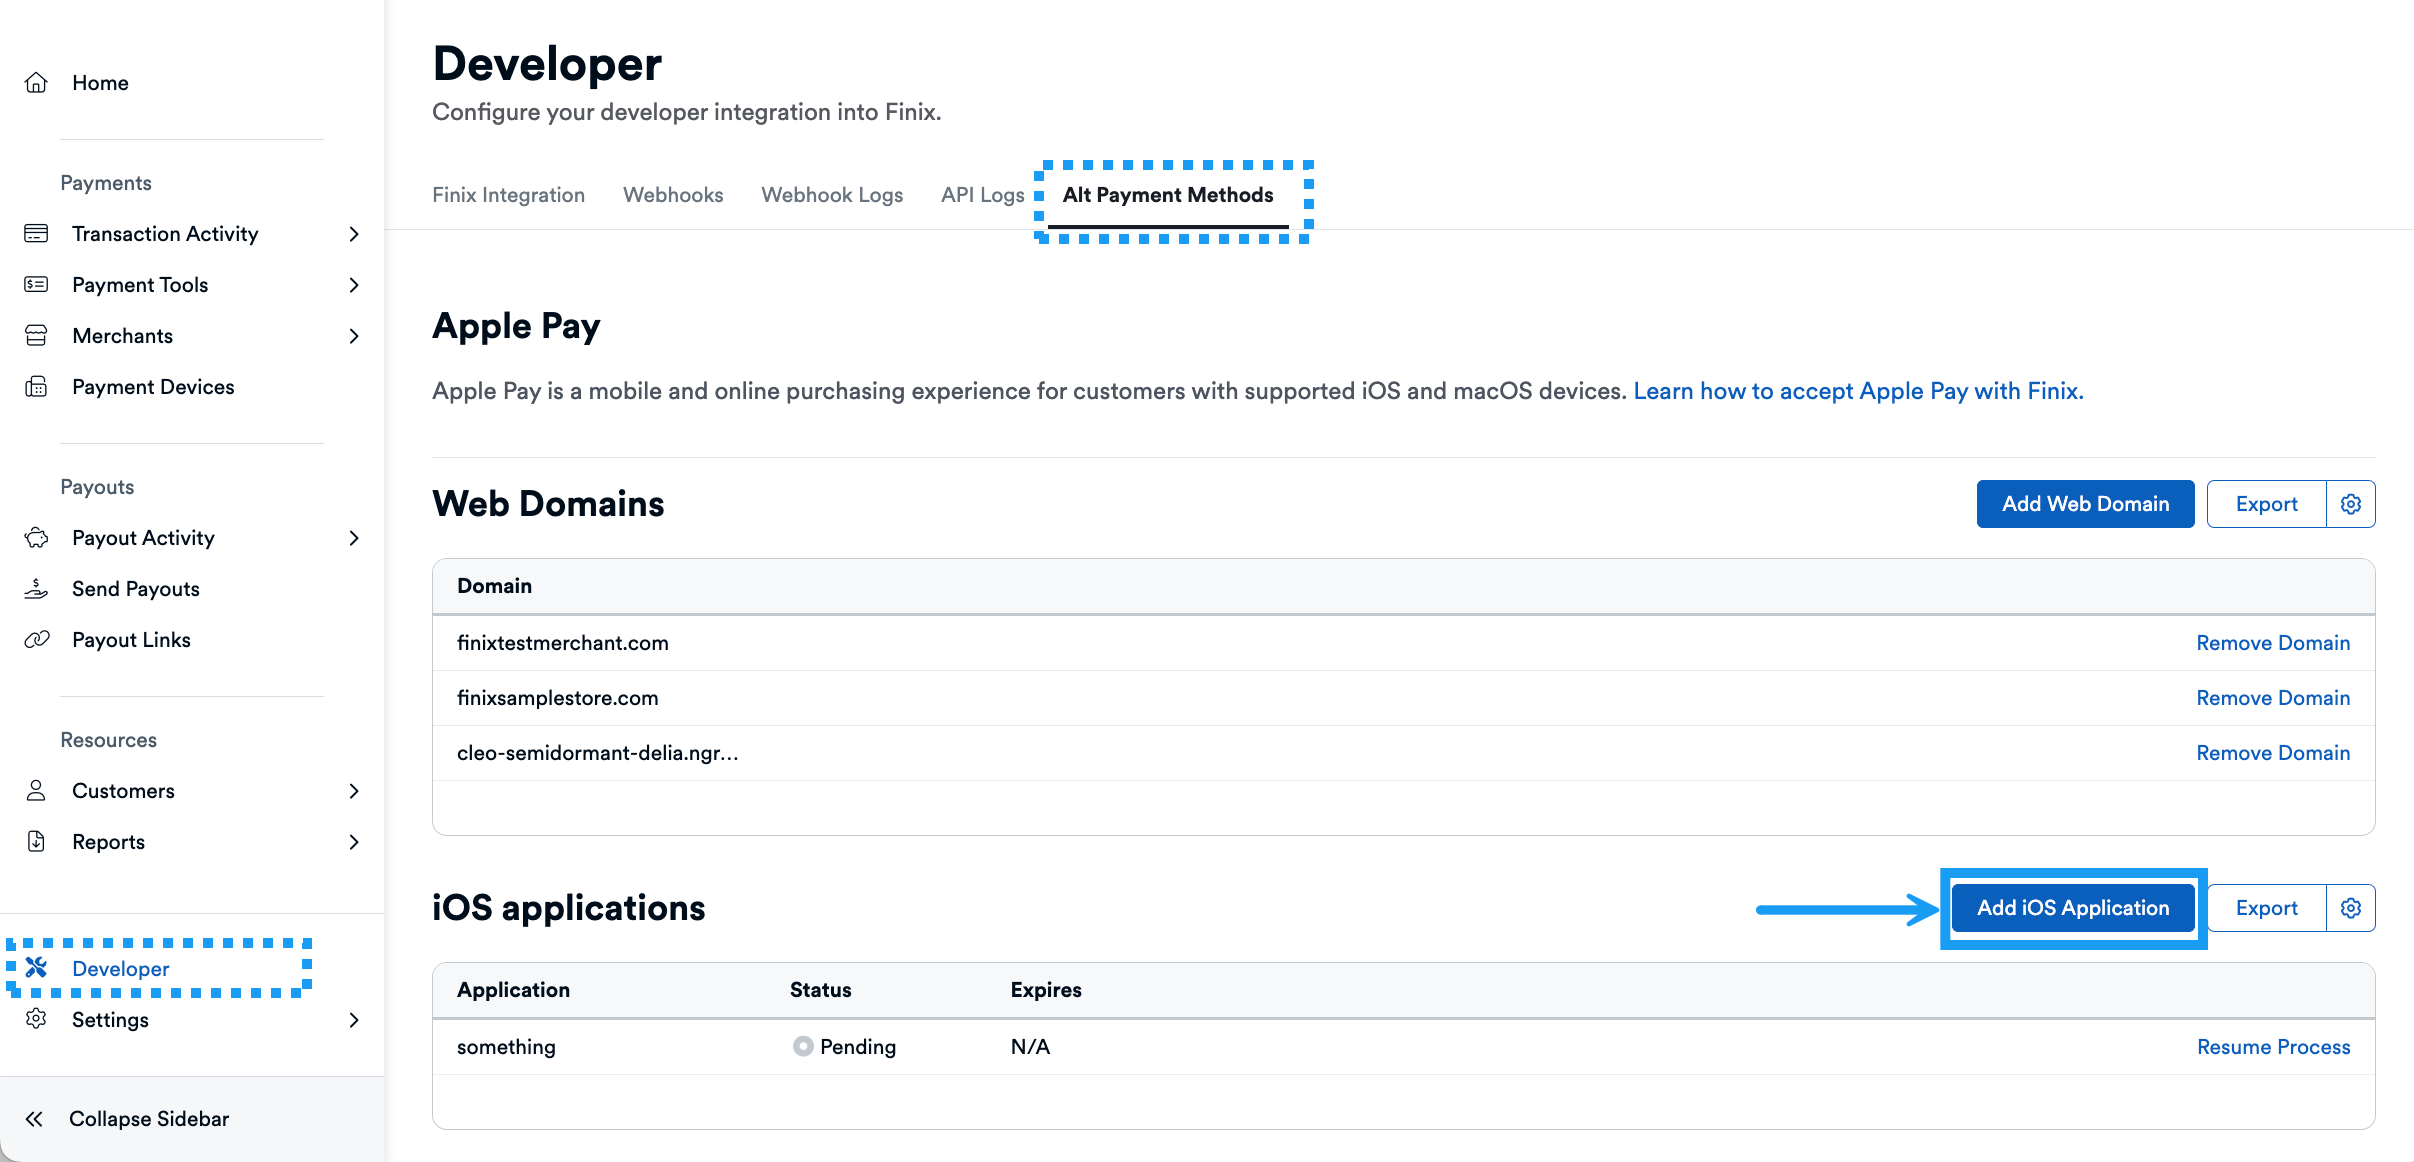The width and height of the screenshot is (2414, 1162).
Task: Click the Merchants storefront icon
Action: click(x=36, y=336)
